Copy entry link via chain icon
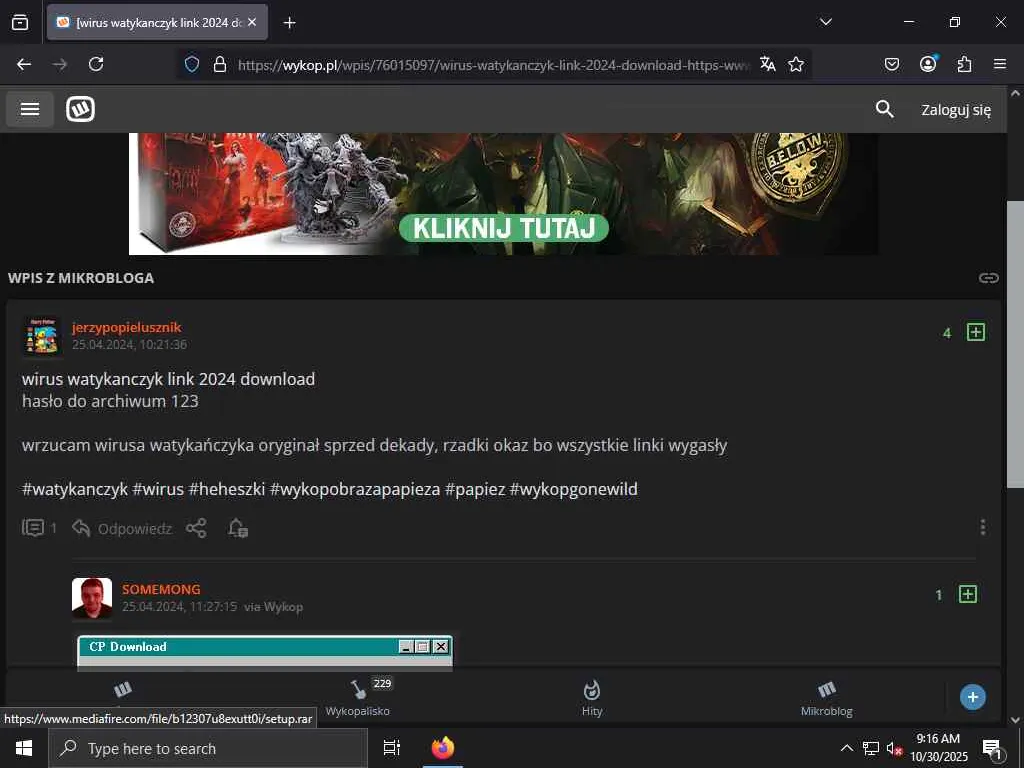This screenshot has width=1024, height=768. 988,278
